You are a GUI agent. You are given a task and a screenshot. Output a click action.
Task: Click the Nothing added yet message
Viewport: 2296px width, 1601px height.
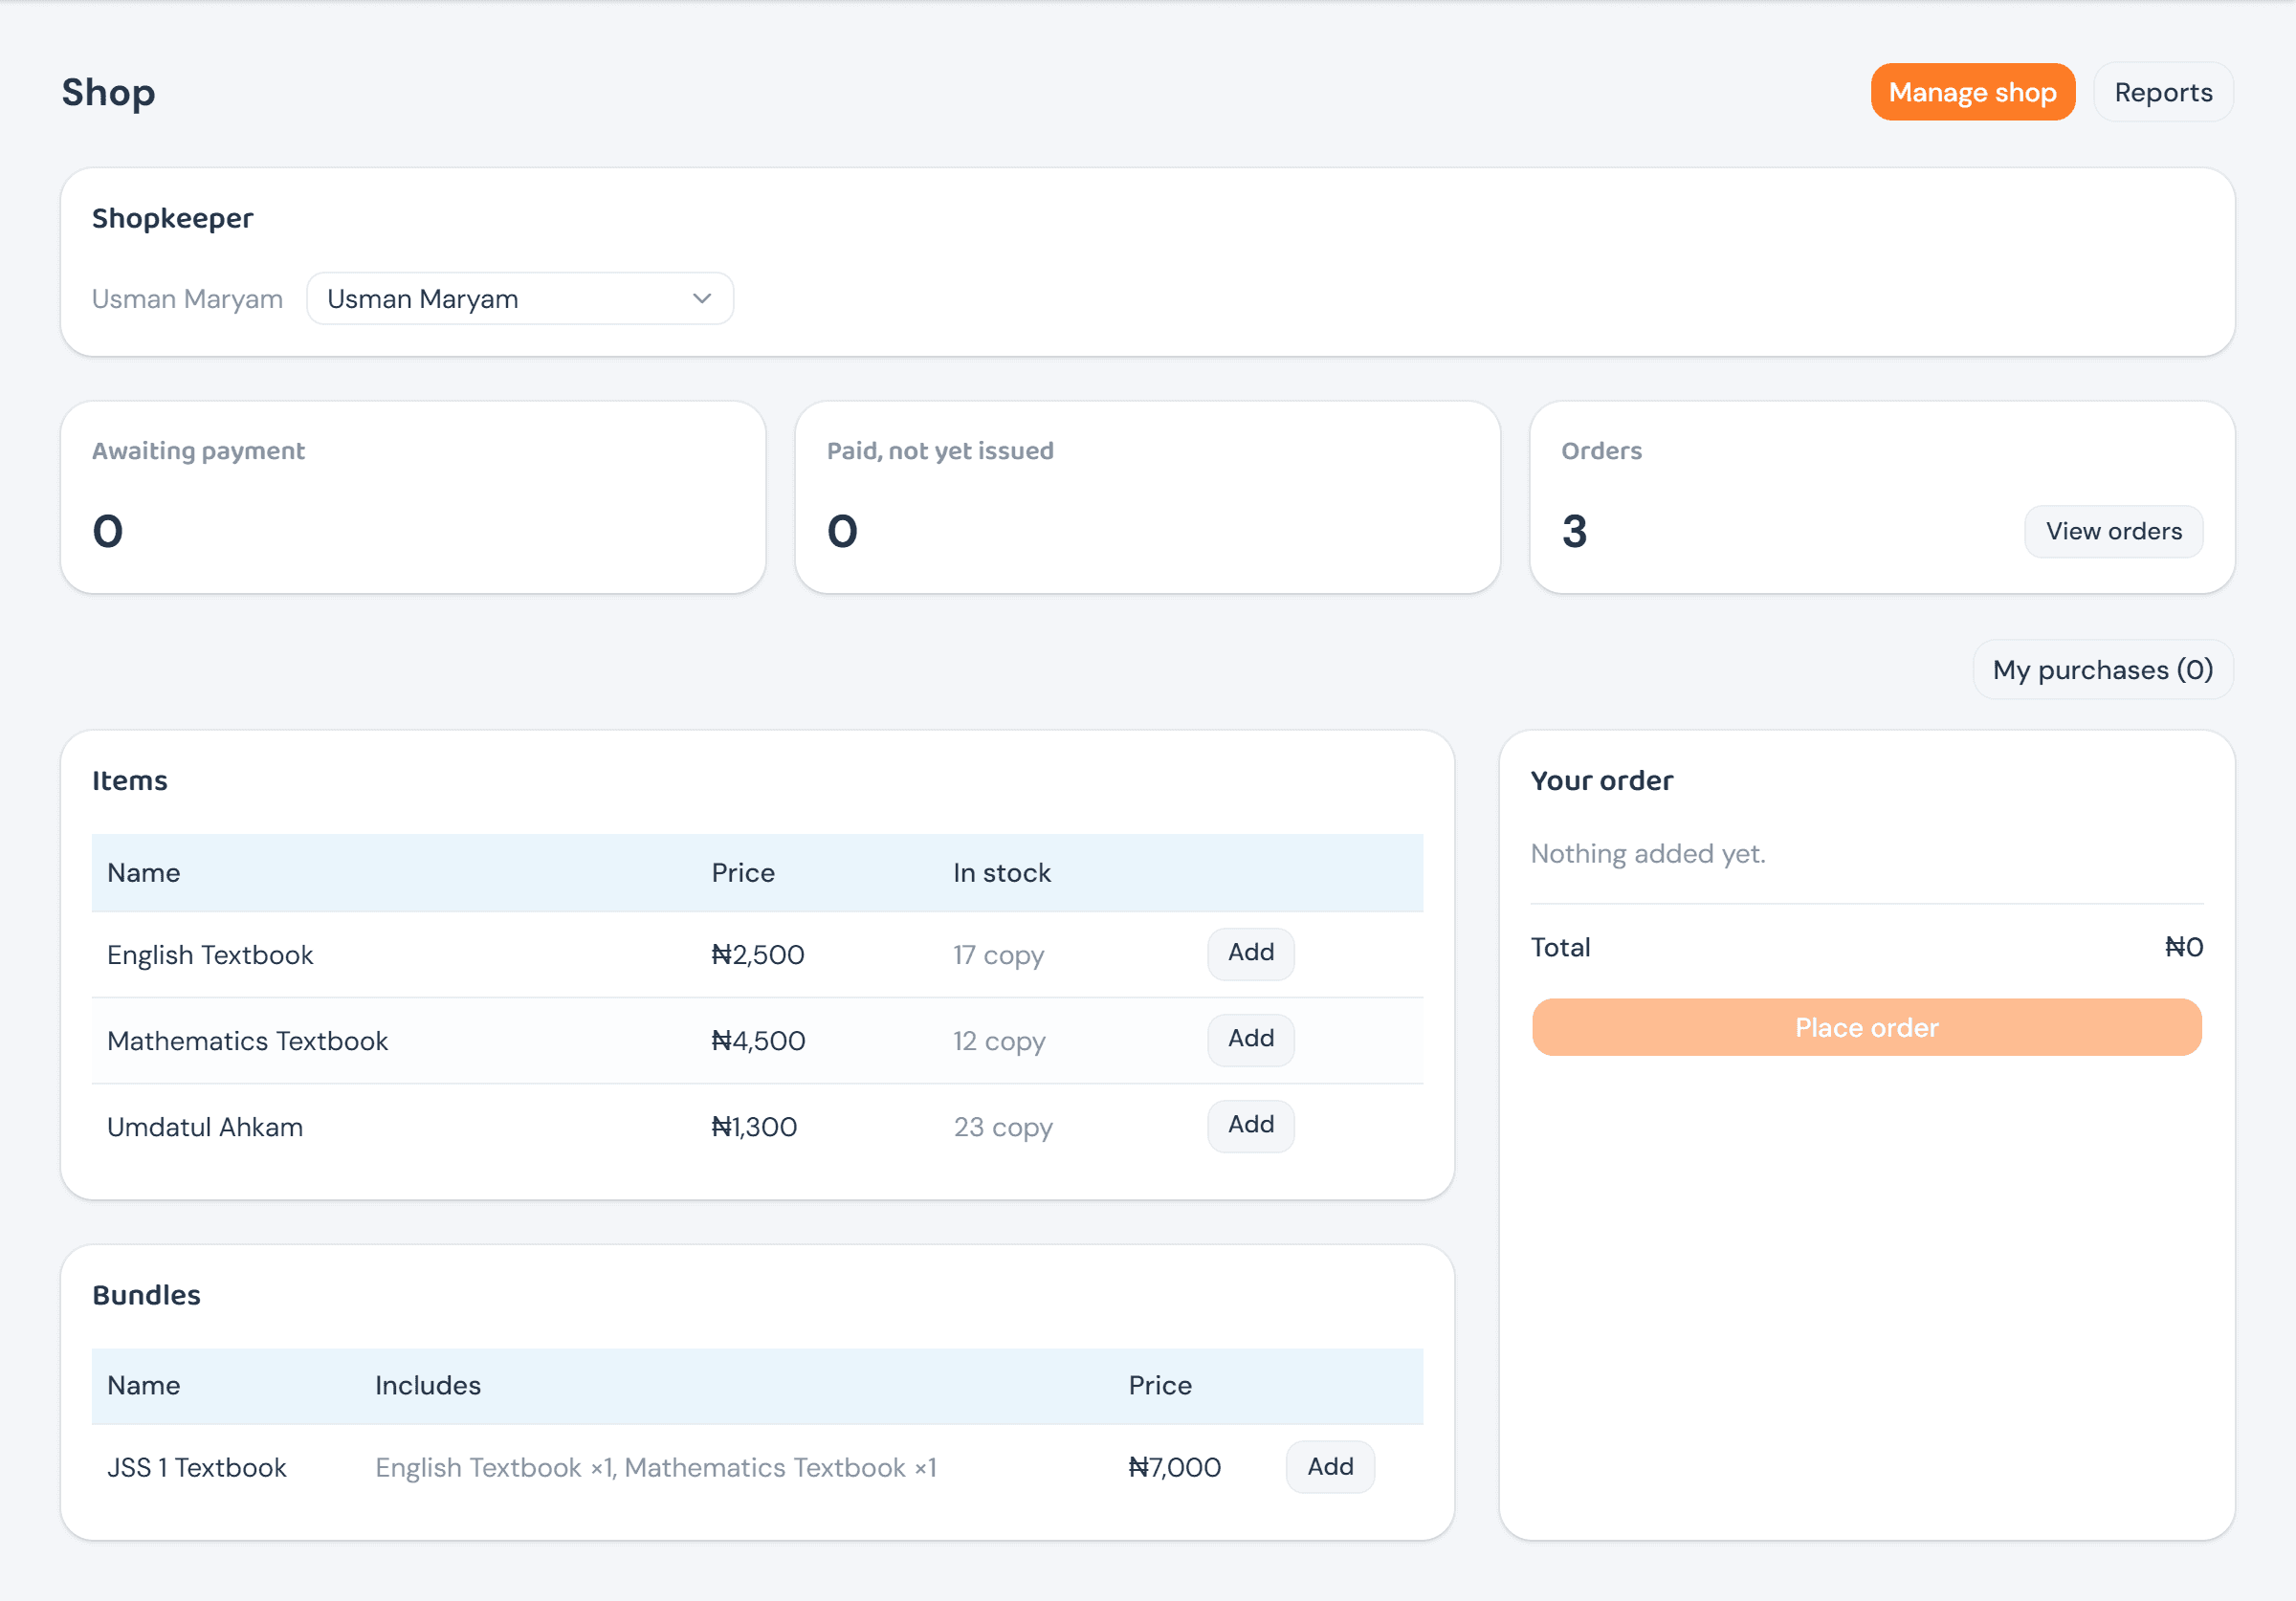coord(1648,853)
